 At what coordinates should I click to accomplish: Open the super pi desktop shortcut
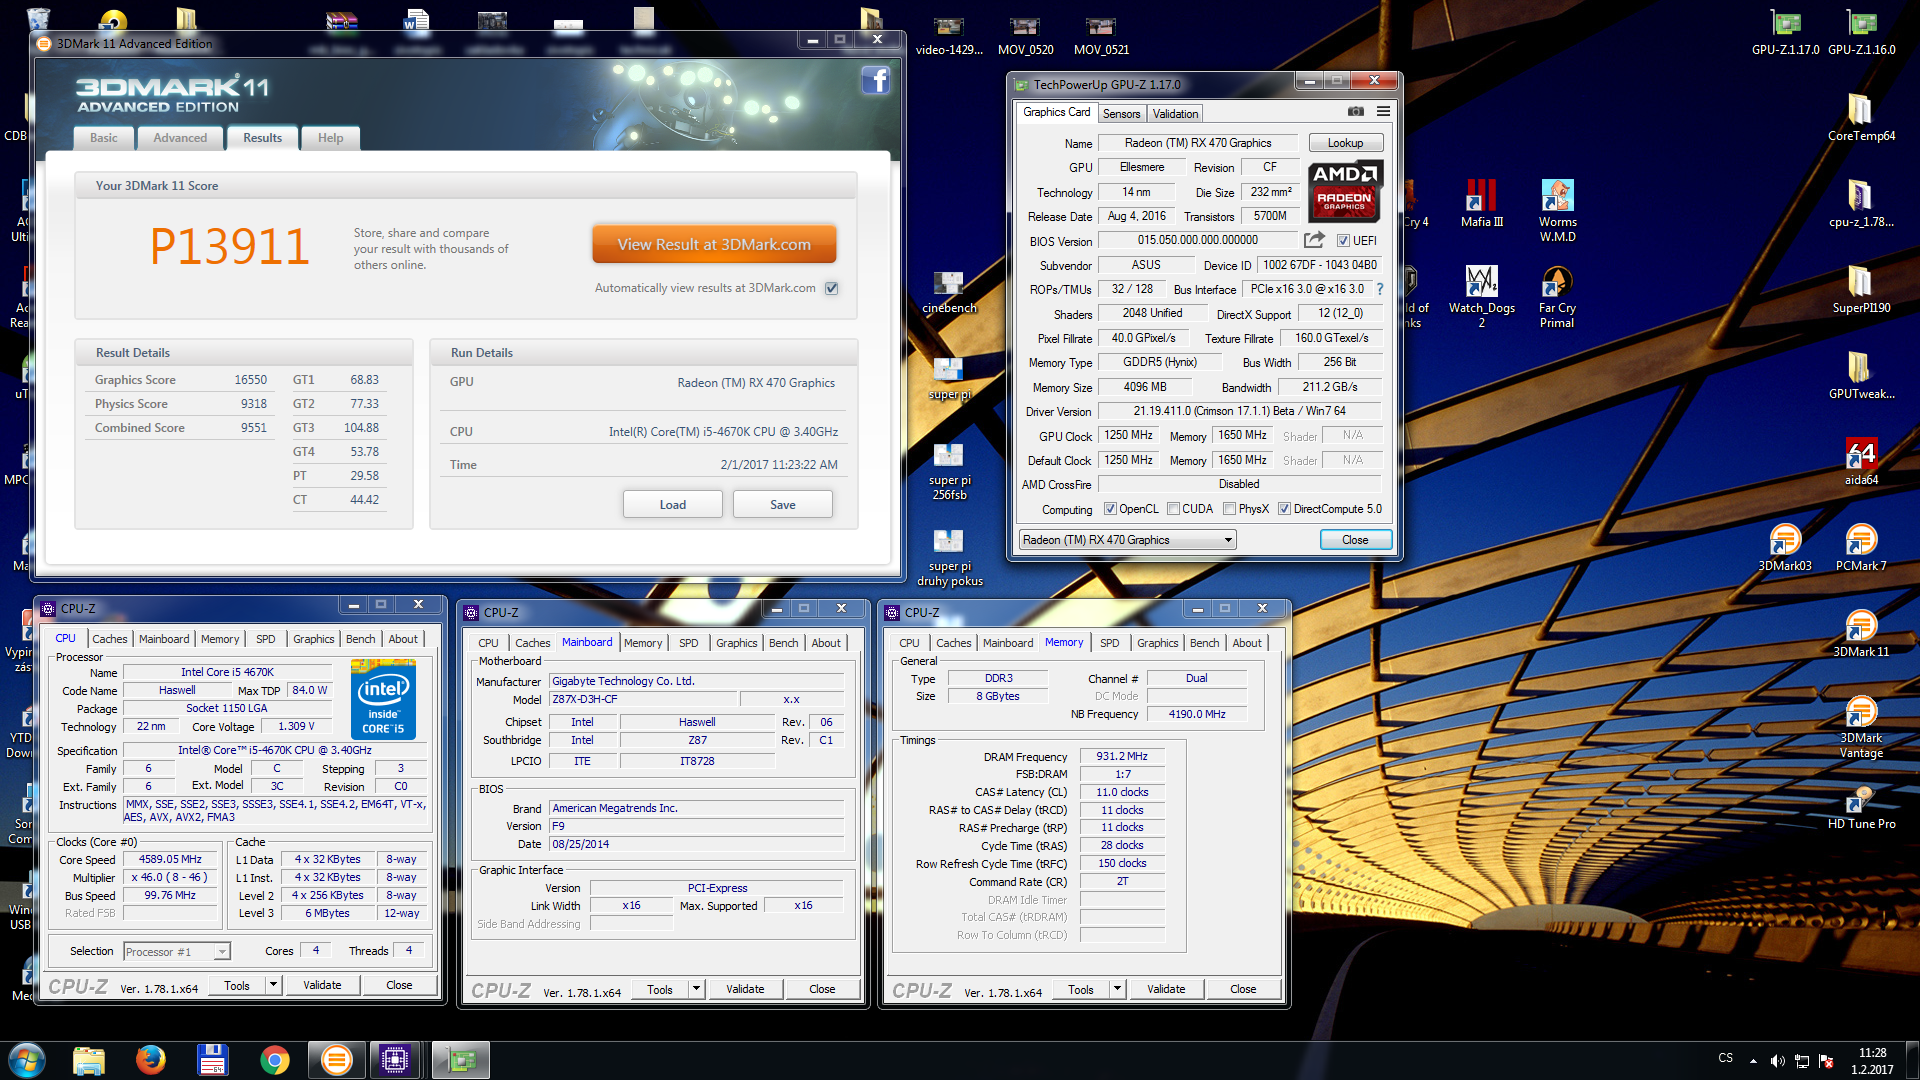click(x=949, y=378)
